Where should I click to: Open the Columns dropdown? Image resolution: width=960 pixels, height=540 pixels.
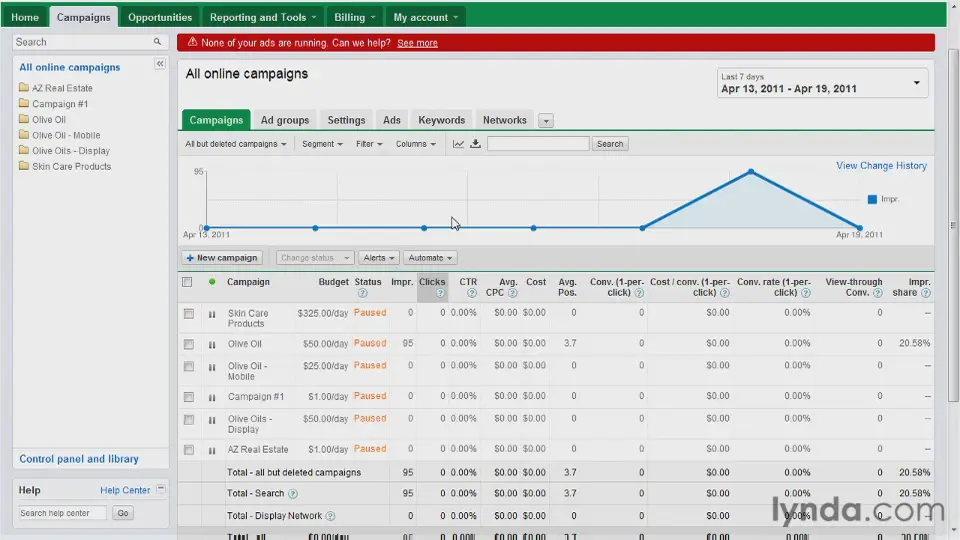coord(416,144)
